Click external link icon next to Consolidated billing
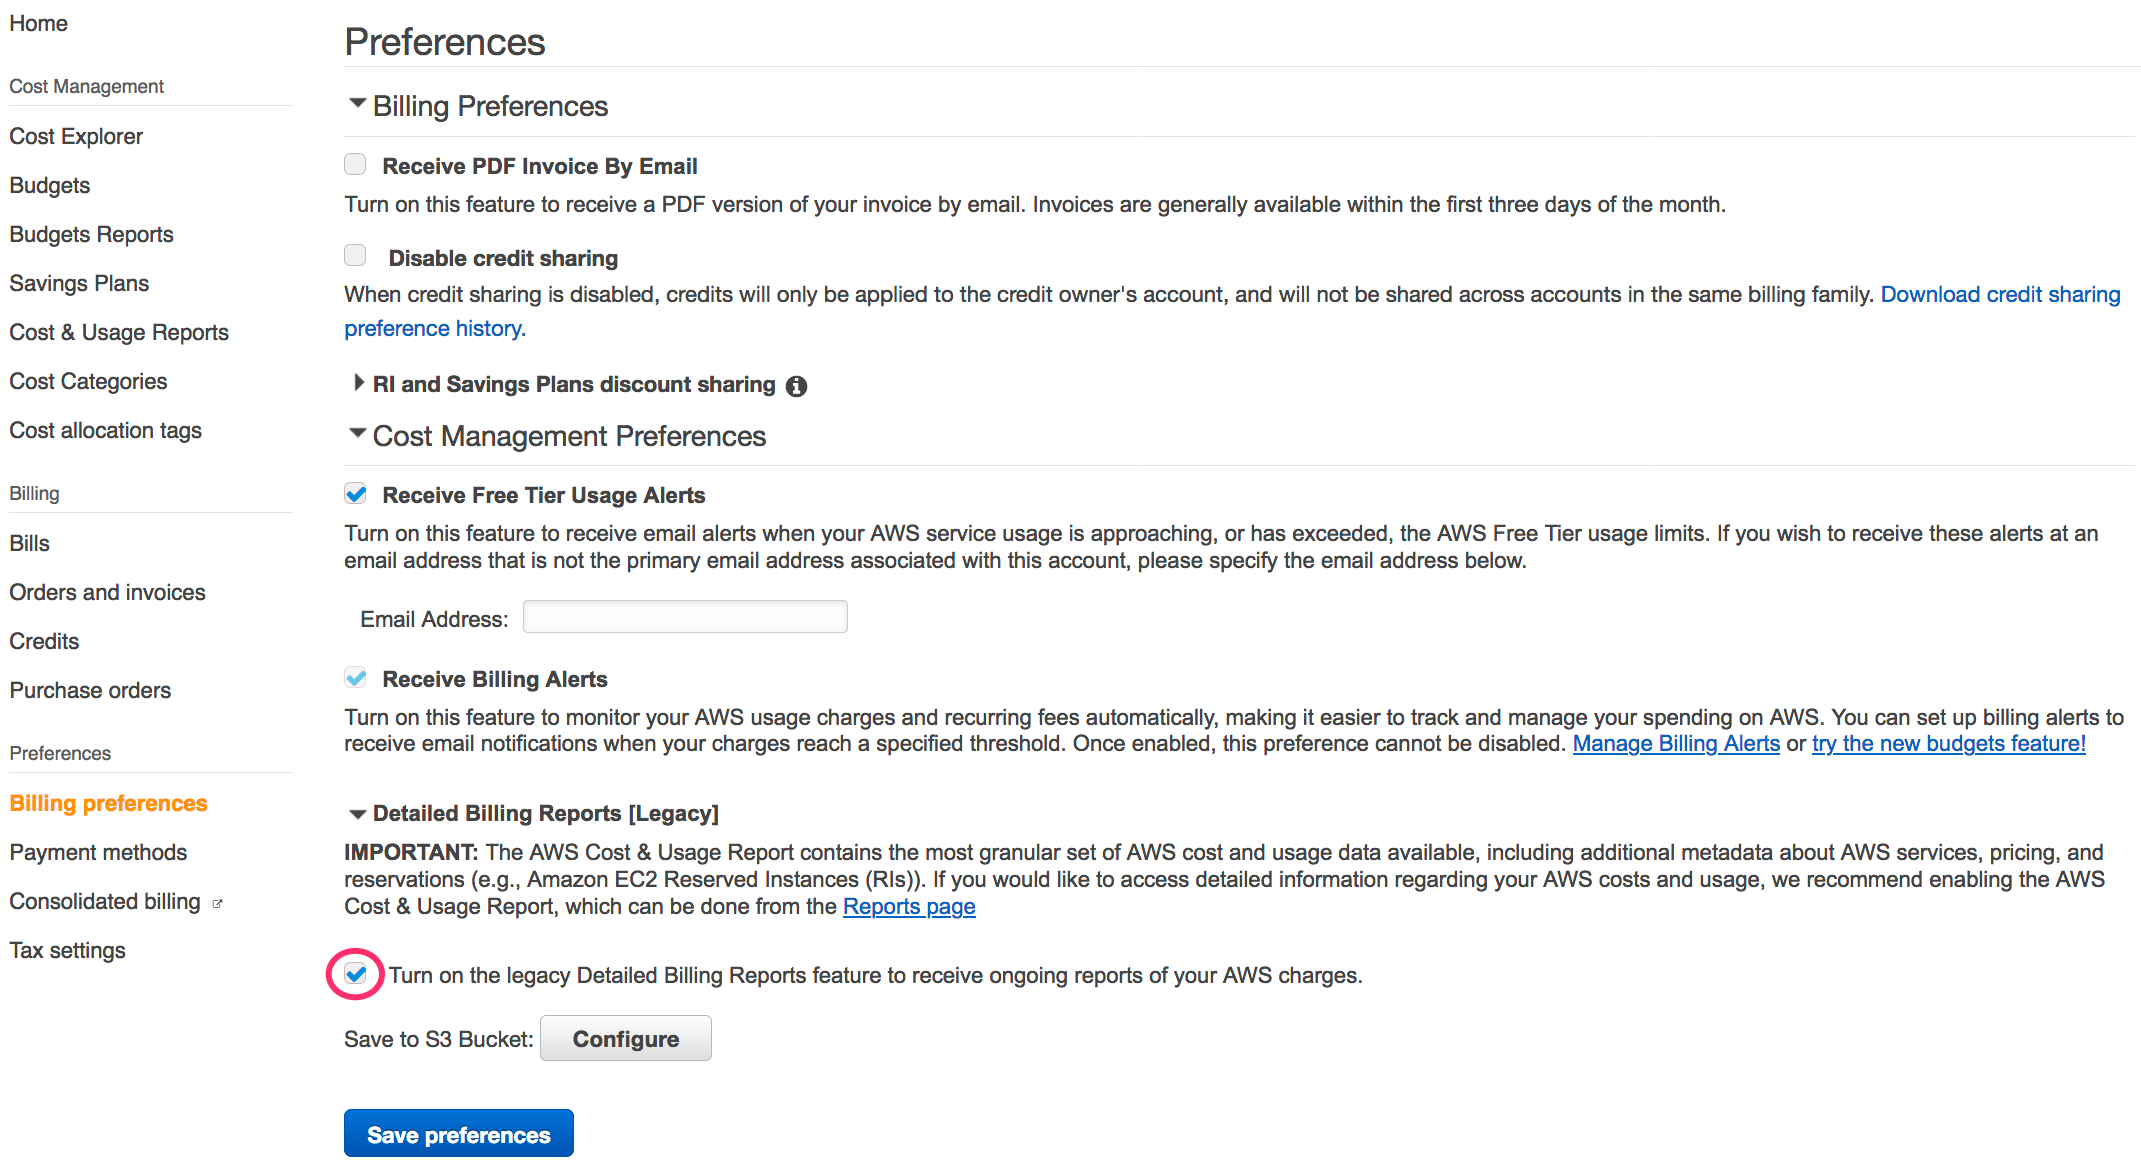Image resolution: width=2141 pixels, height=1165 pixels. (218, 903)
